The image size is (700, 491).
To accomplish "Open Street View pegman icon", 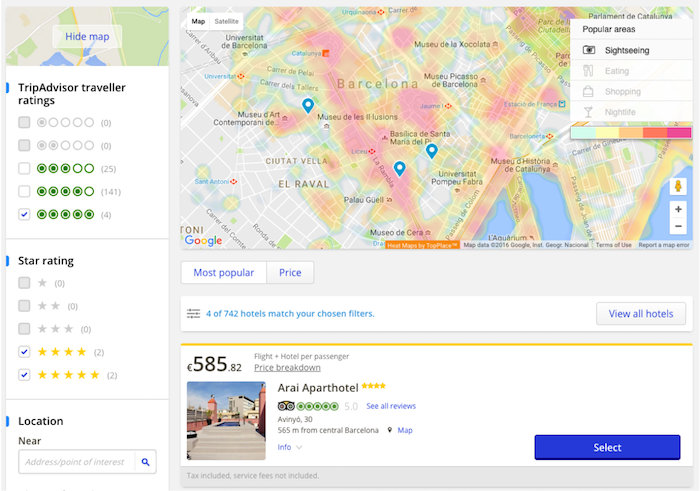I will click(678, 186).
